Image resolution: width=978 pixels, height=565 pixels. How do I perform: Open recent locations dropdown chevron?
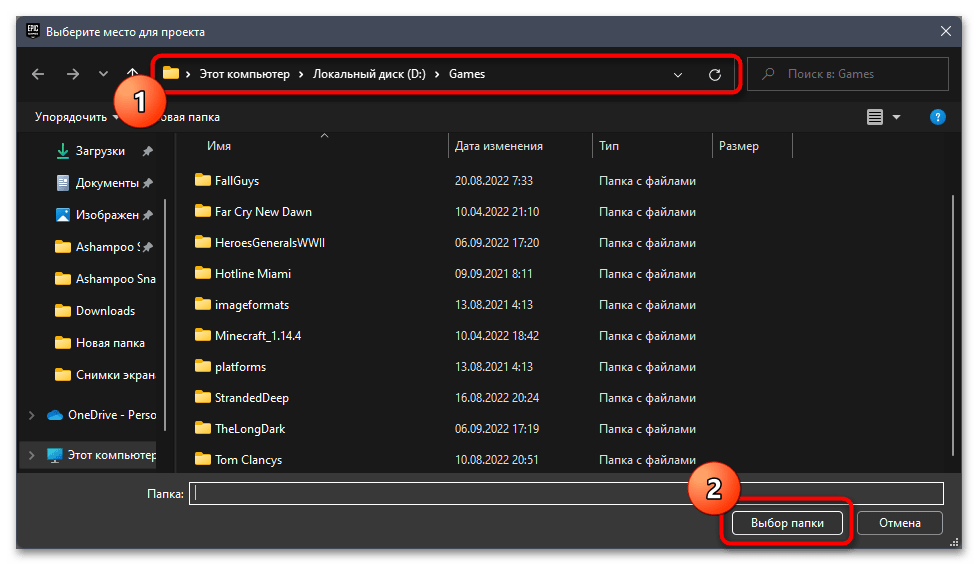[104, 74]
